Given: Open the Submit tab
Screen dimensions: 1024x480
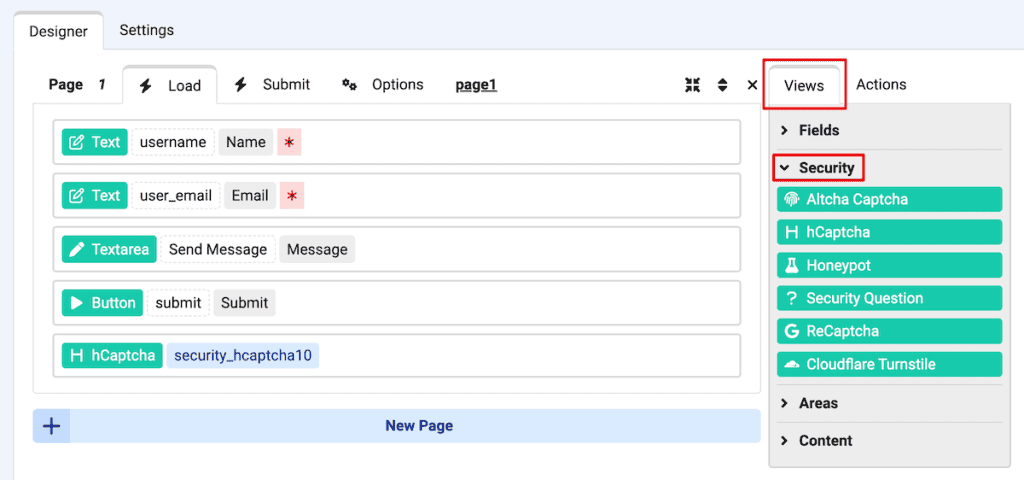Looking at the screenshot, I should 272,84.
